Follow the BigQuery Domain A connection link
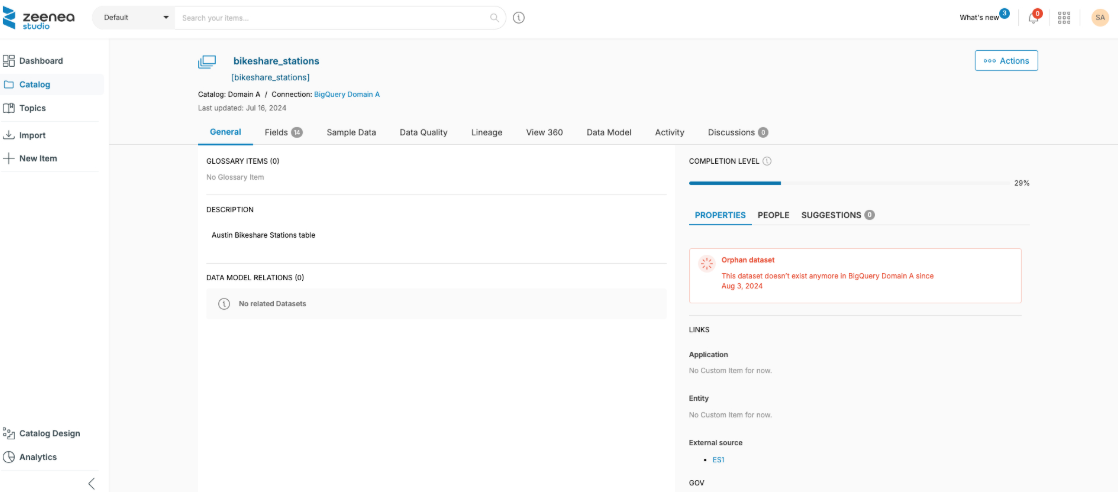The width and height of the screenshot is (1118, 492). pos(347,94)
